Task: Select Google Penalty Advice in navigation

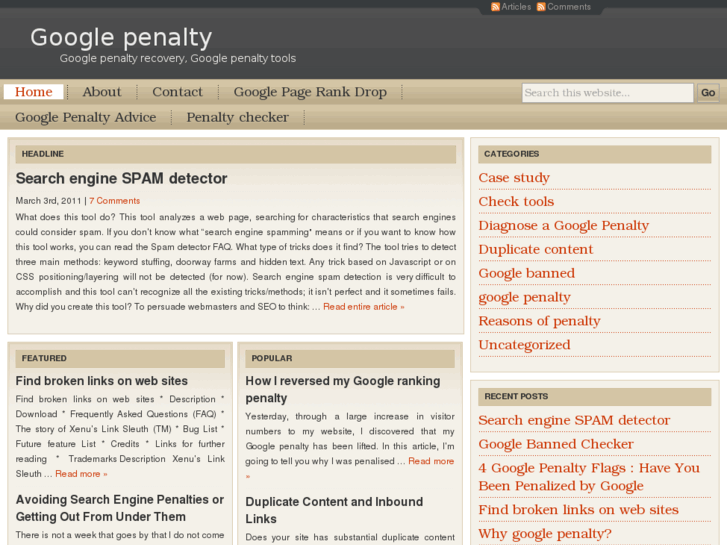Action: pyautogui.click(x=86, y=117)
